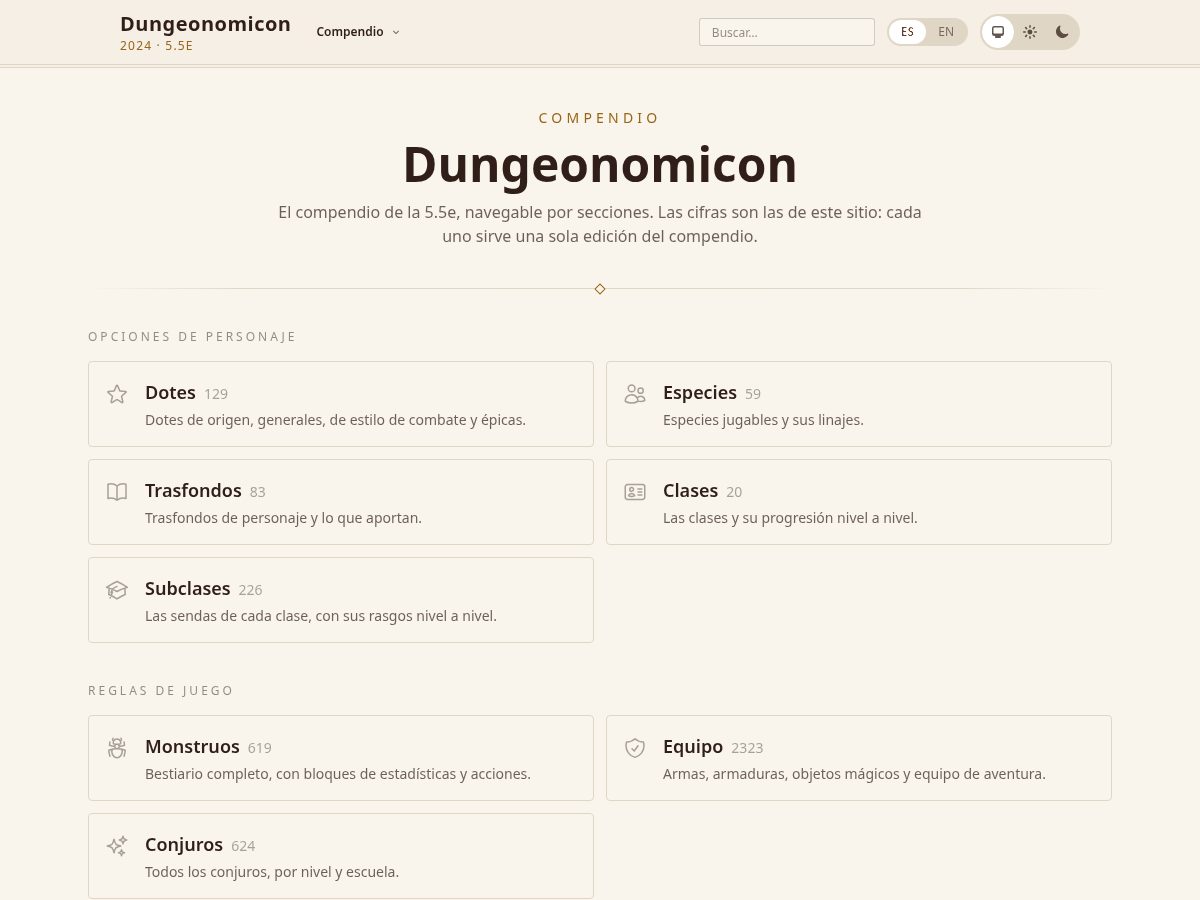Click the Especies count 59

pyautogui.click(x=753, y=394)
